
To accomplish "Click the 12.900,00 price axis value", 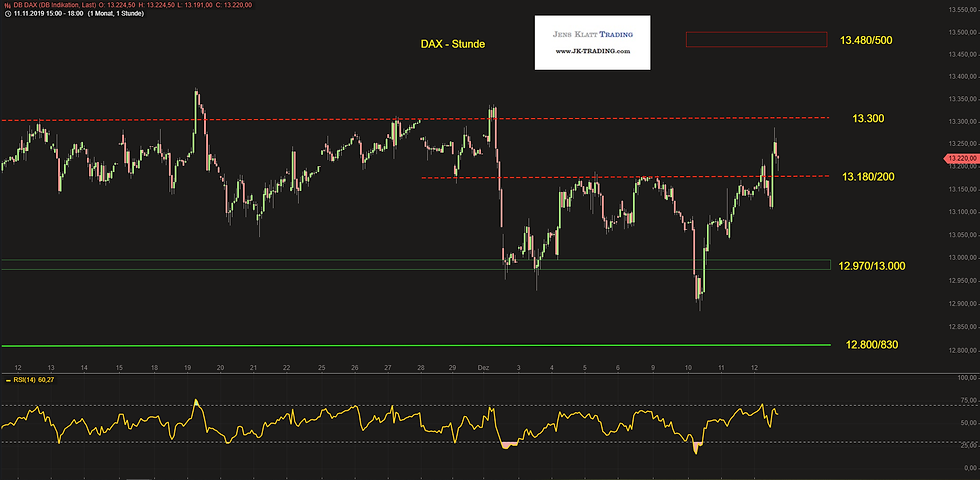I will (x=961, y=304).
